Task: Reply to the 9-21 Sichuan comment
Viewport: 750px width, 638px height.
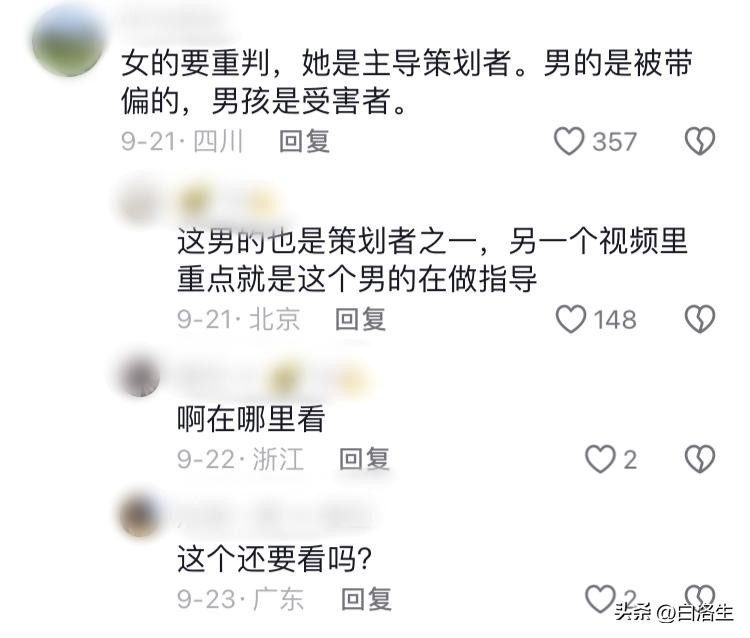Action: 305,141
